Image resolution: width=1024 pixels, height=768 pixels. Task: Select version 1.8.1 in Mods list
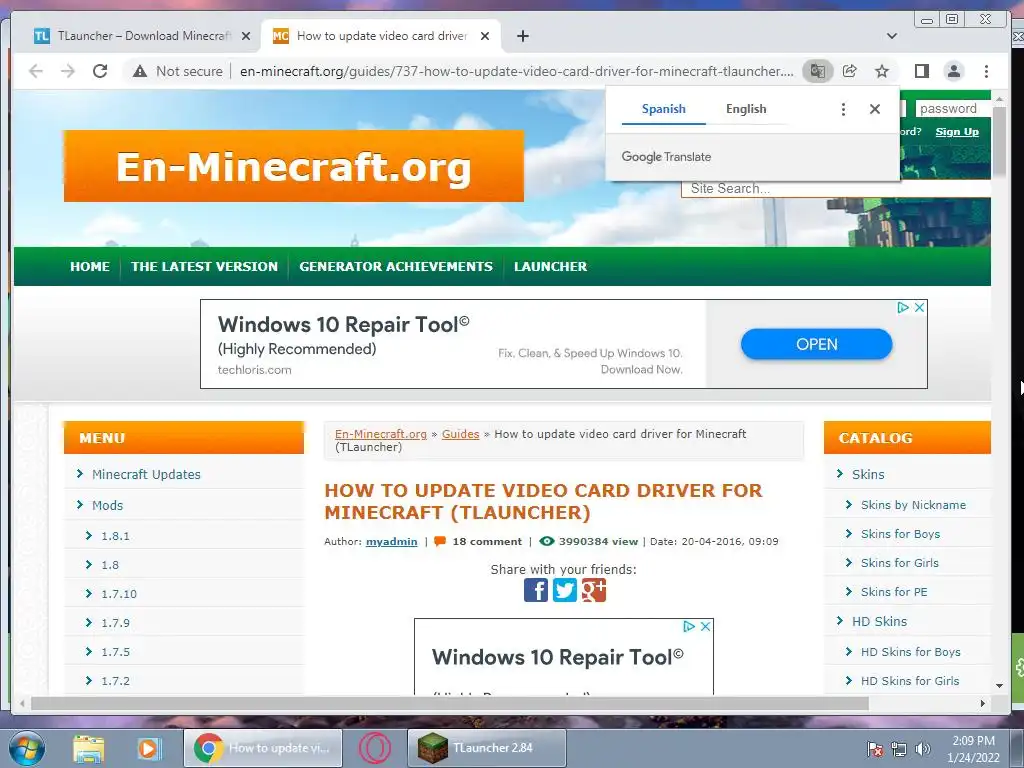coord(116,536)
